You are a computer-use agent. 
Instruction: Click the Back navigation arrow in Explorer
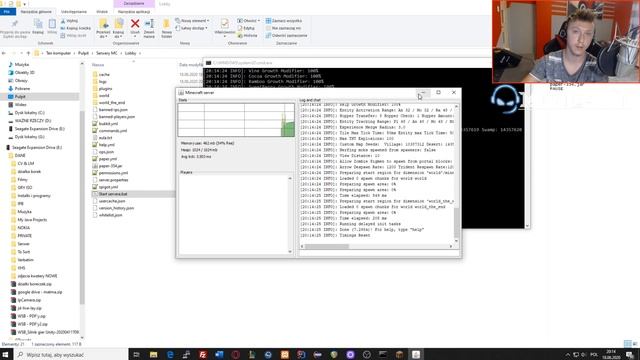[4, 53]
